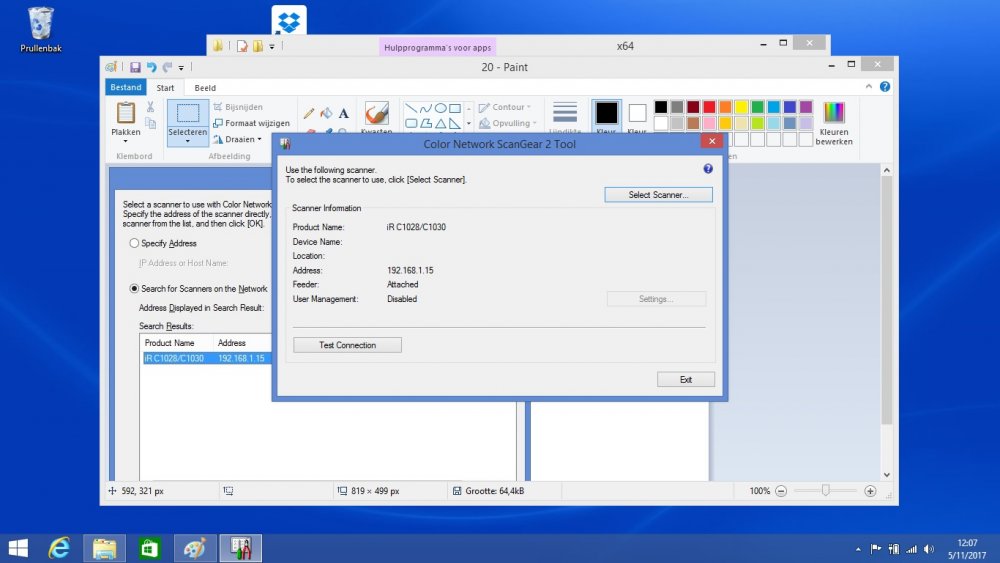This screenshot has width=1000, height=563.
Task: Choose Search for Scanners on the Network
Action: (x=134, y=289)
